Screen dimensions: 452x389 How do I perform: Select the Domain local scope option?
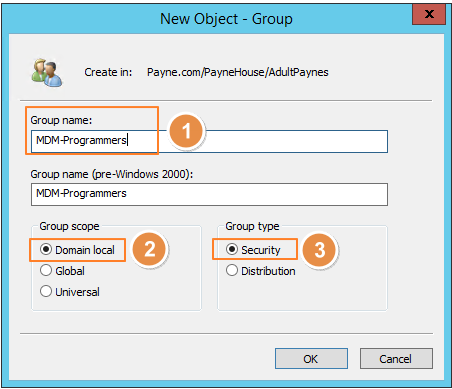pos(77,250)
